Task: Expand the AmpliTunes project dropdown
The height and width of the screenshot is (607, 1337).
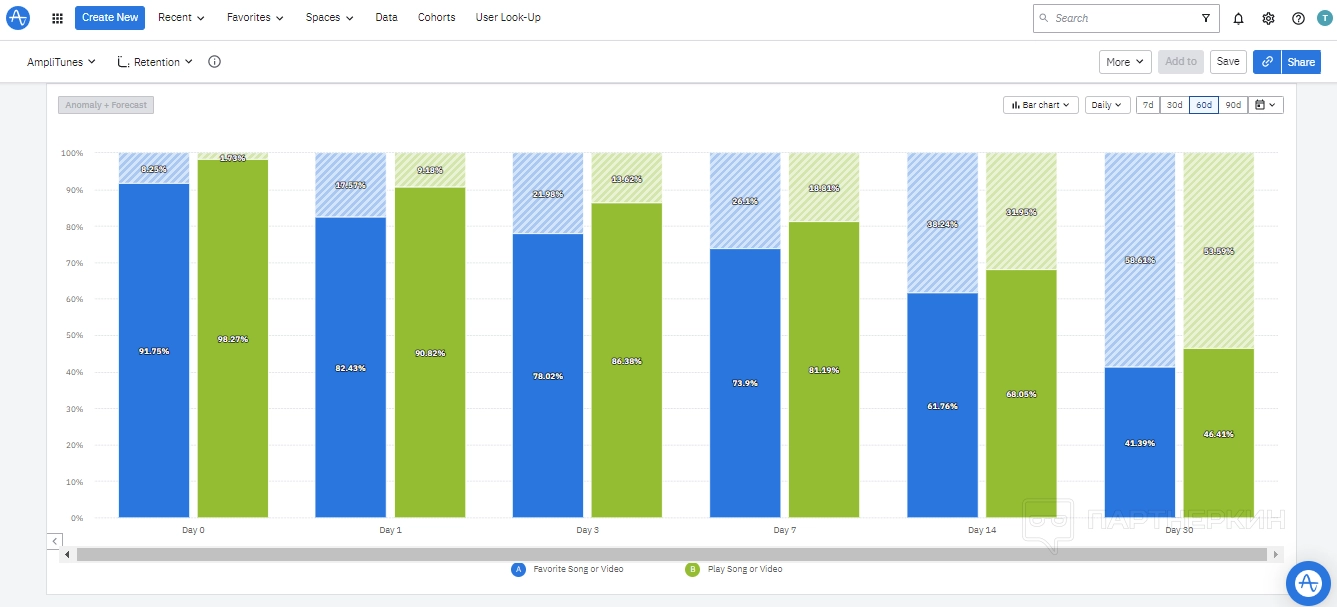Action: [61, 62]
